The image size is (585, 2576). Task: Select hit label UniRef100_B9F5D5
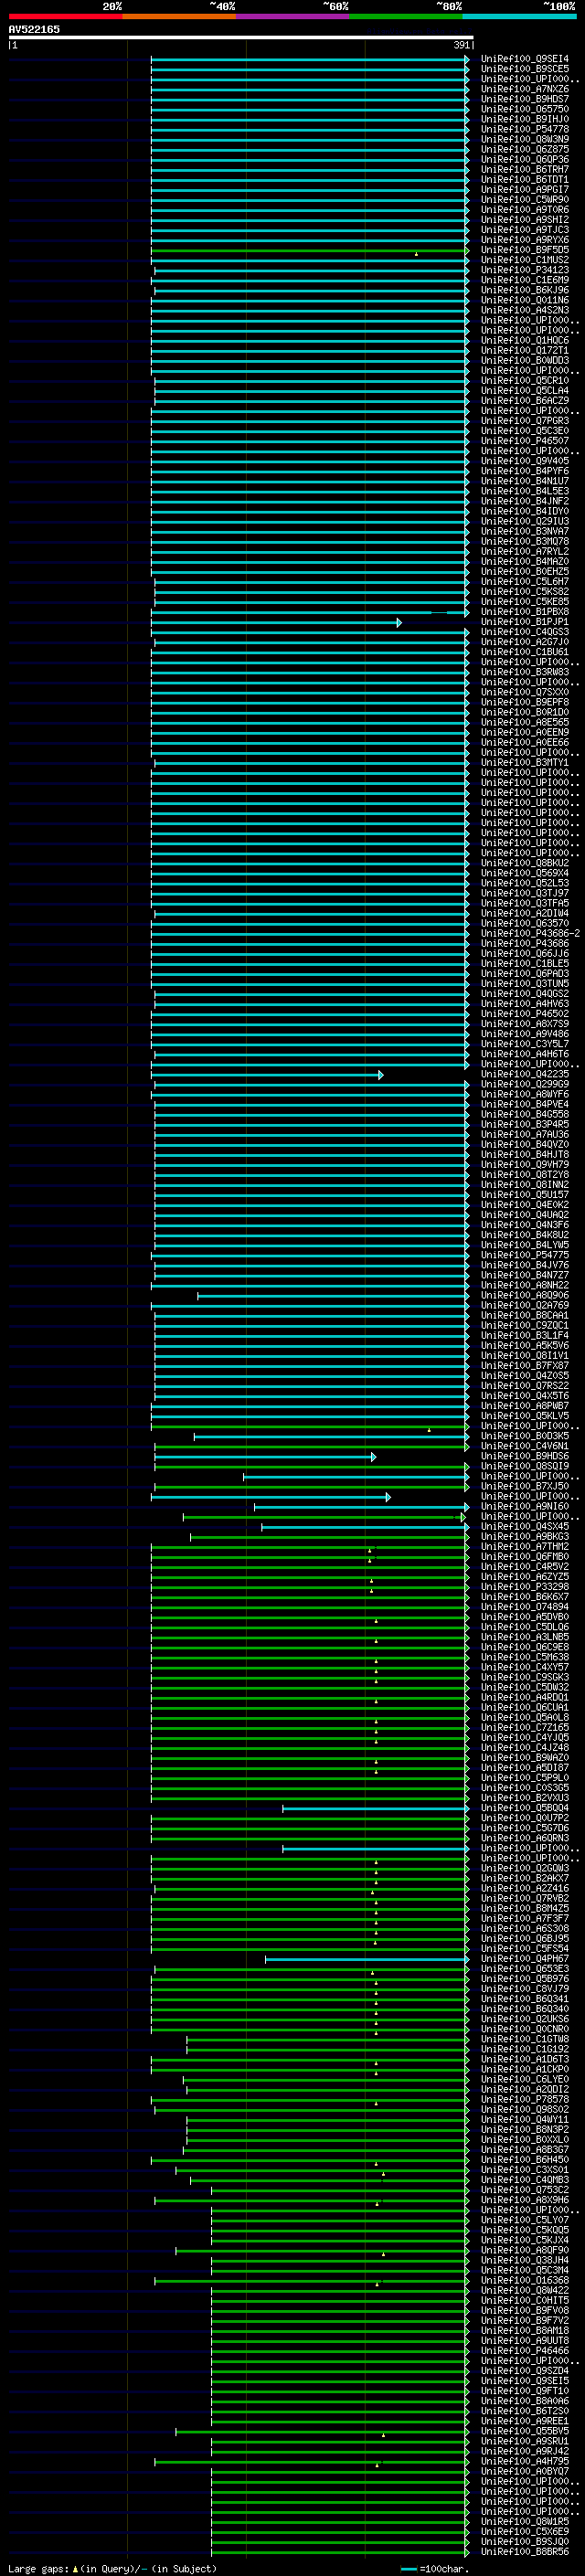coord(525,250)
